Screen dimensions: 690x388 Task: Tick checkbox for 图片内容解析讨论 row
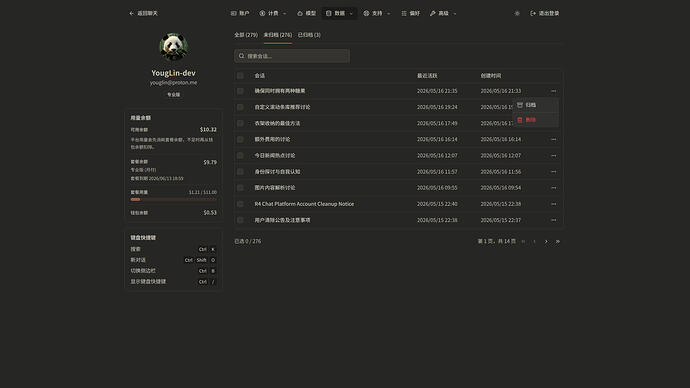[x=240, y=188]
